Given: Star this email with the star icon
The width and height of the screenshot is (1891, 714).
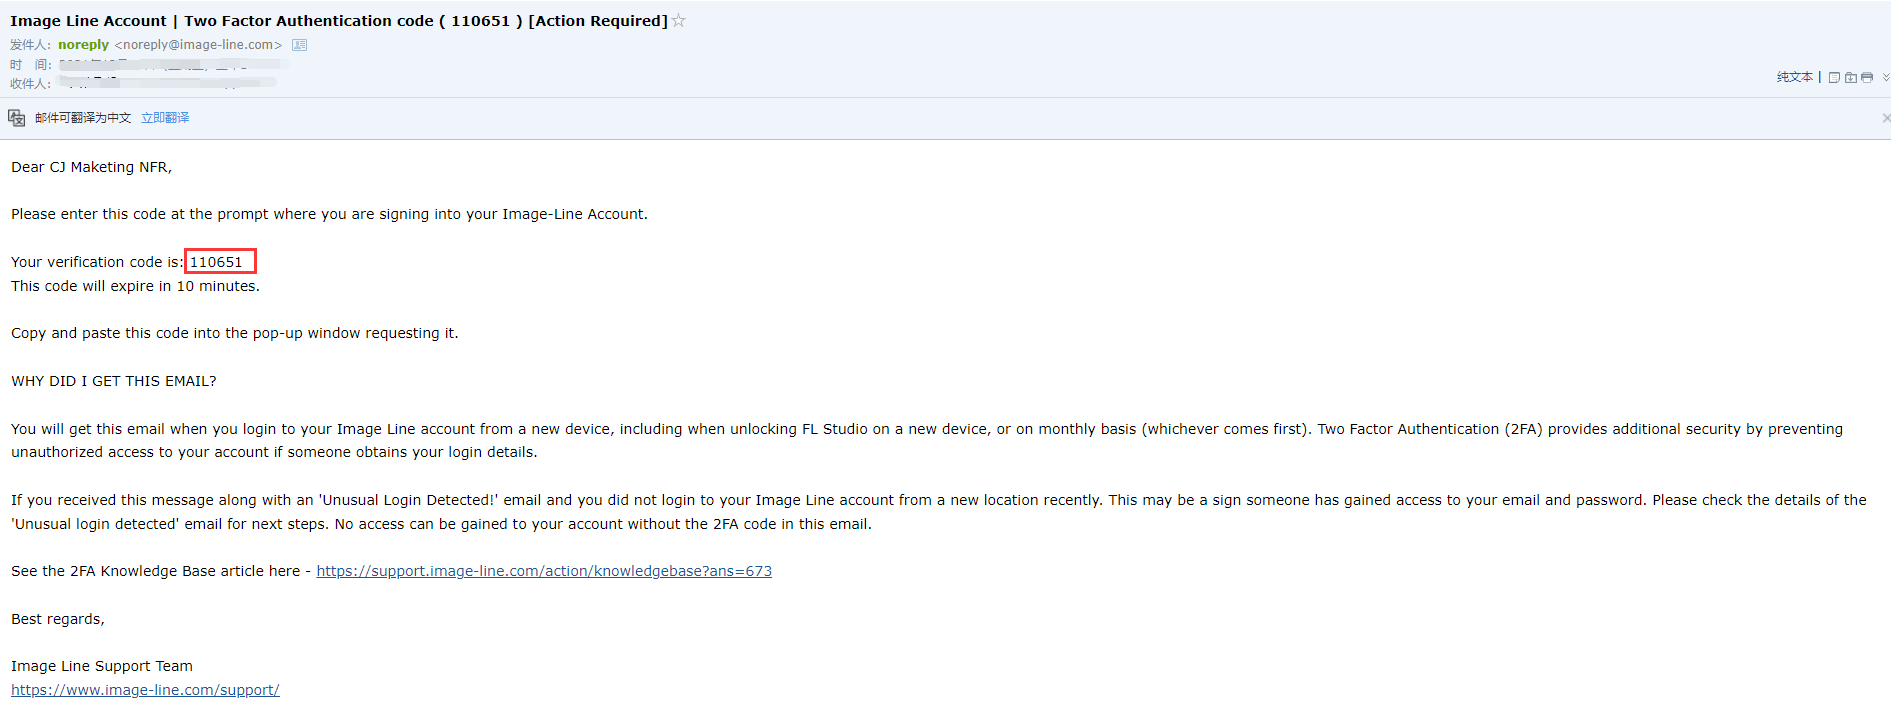Looking at the screenshot, I should [x=679, y=20].
